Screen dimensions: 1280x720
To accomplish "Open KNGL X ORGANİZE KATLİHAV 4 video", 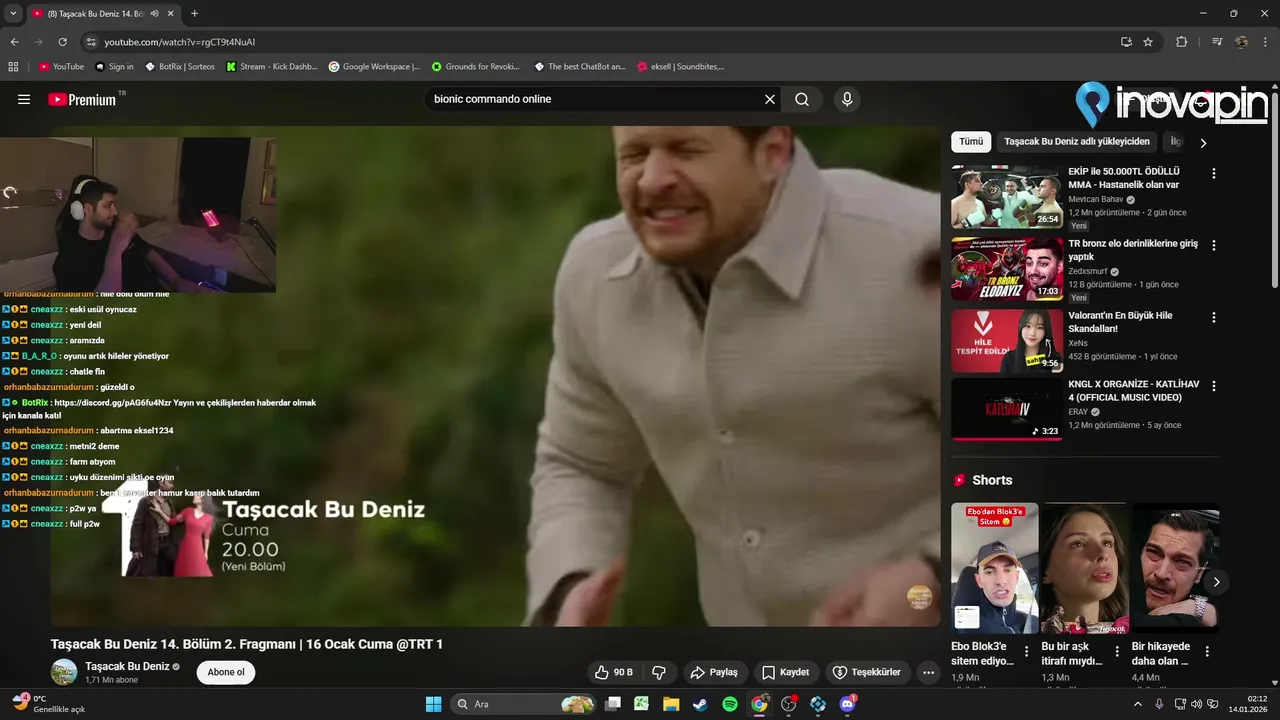I will click(1006, 409).
